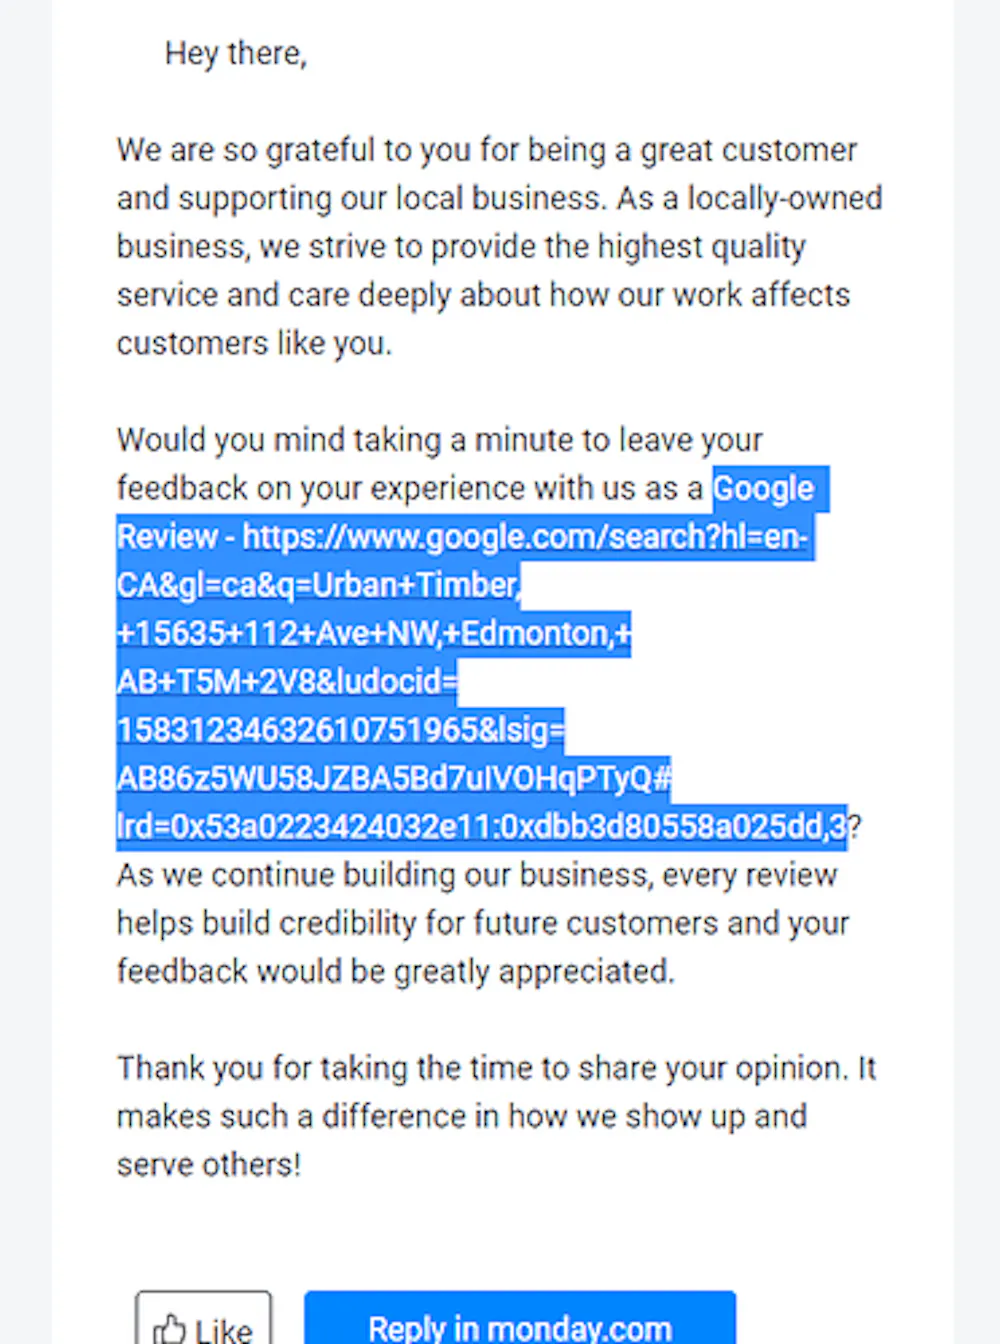Open the https://www.google.com/search review link

pyautogui.click(x=524, y=537)
